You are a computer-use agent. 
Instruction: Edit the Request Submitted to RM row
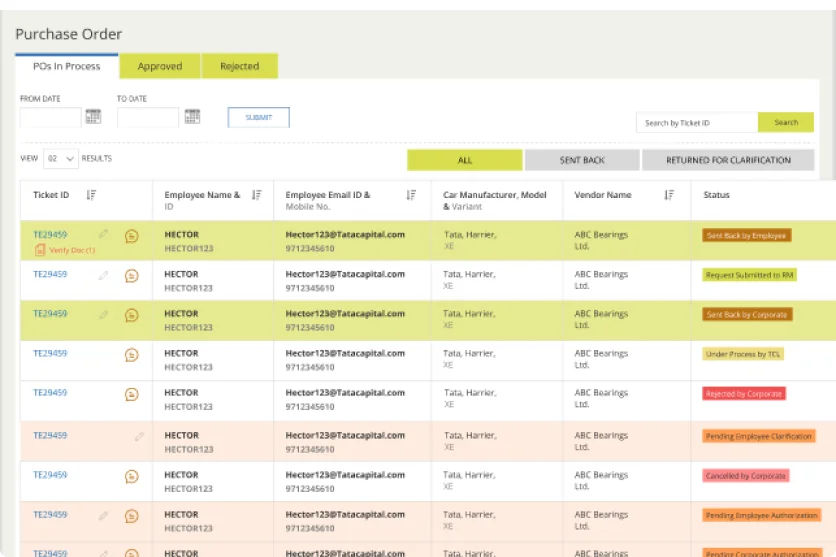[x=103, y=275]
